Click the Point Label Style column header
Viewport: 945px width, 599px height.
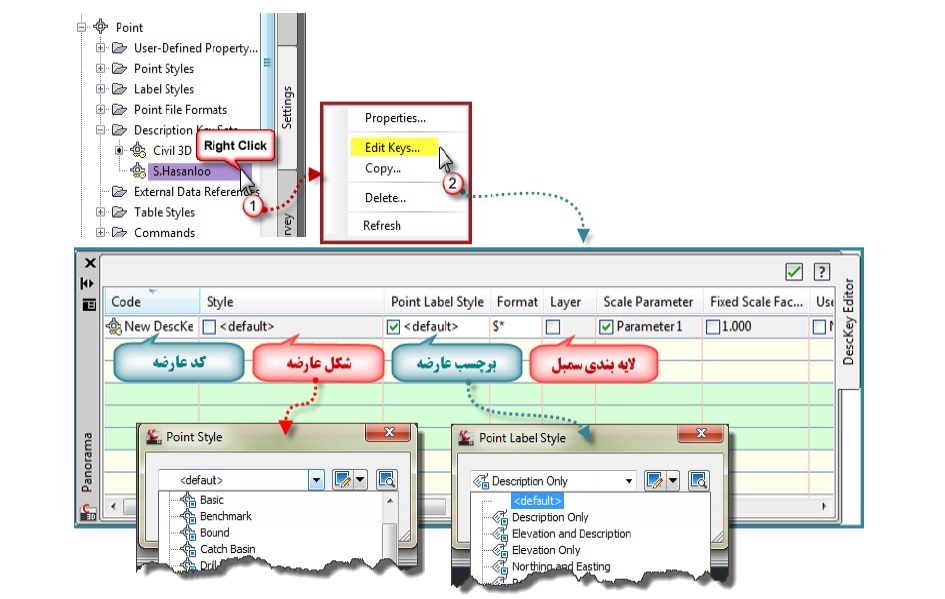point(437,301)
